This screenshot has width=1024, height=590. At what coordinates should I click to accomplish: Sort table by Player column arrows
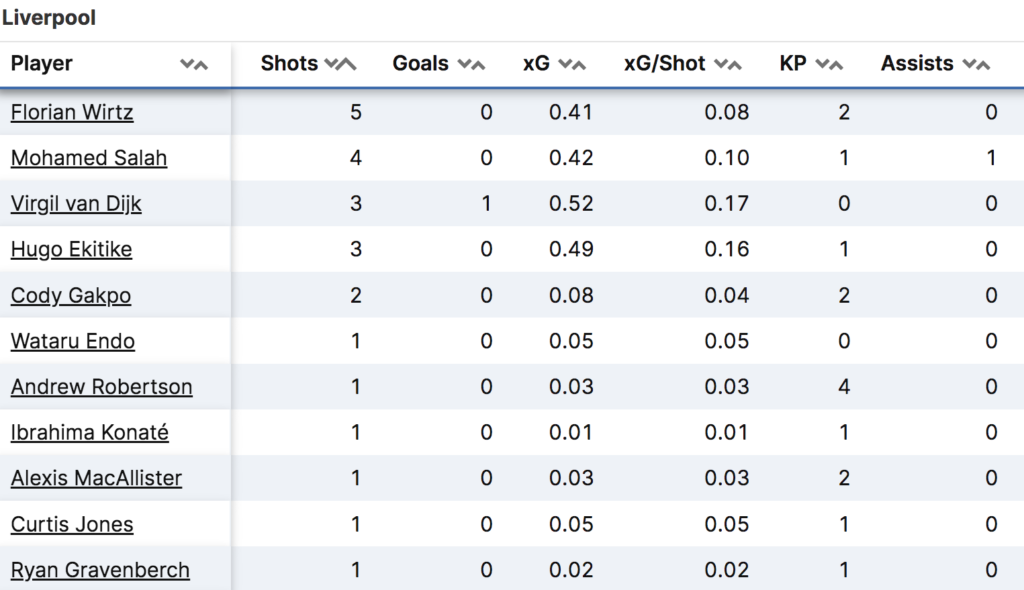[194, 64]
